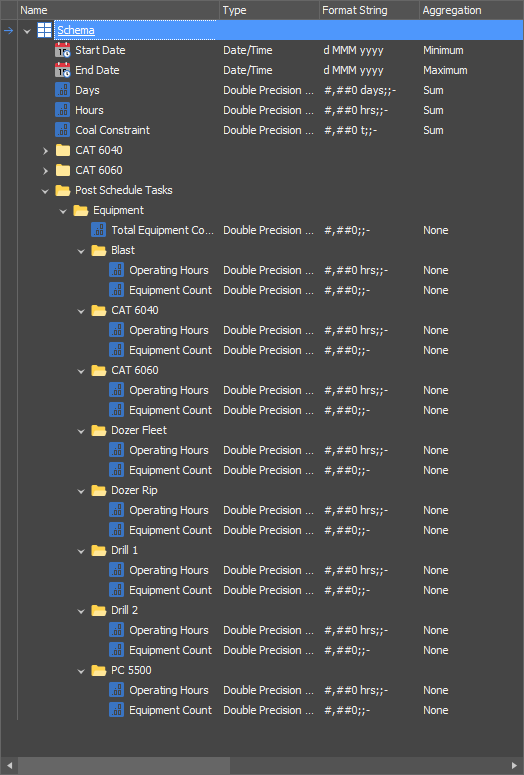
Task: Click the Post Schedule Tasks folder icon
Action: tap(63, 190)
